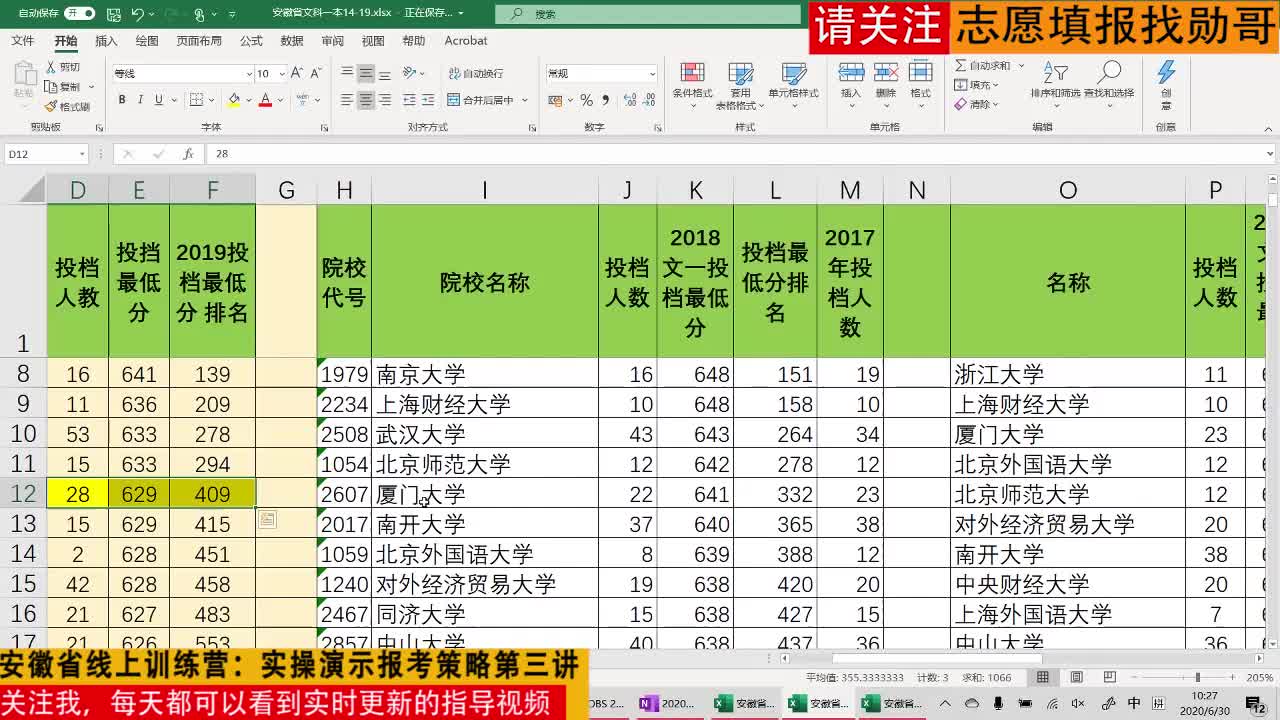Open OneNote from the taskbar
This screenshot has width=1280, height=720.
(x=666, y=703)
